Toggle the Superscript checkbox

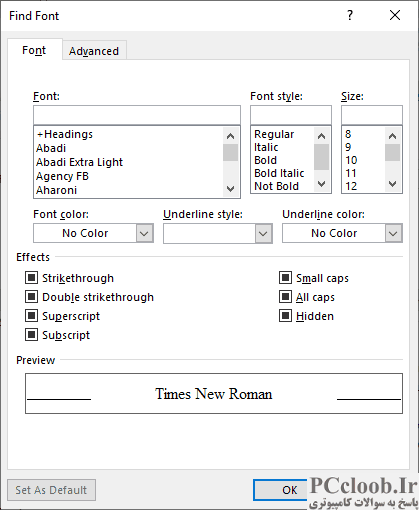[31, 316]
